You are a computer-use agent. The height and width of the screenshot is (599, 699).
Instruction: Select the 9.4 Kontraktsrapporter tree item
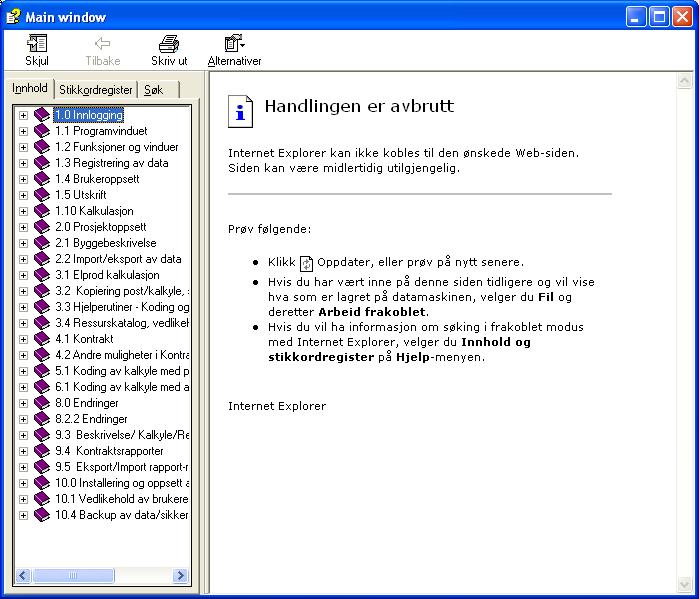[x=109, y=451]
